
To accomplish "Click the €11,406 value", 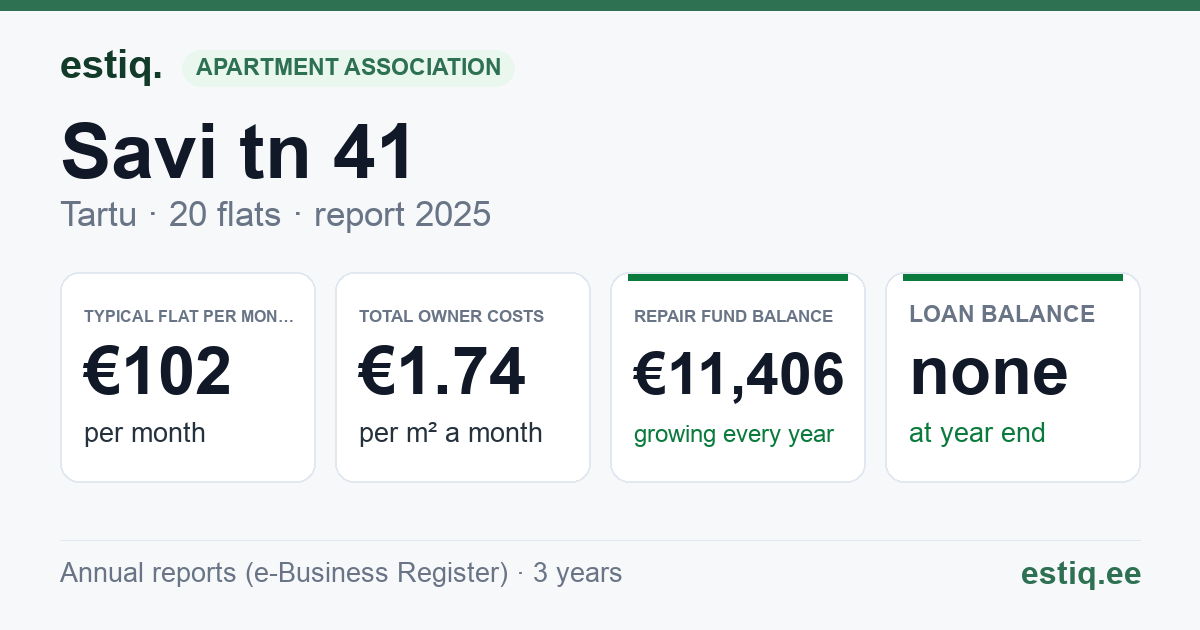I will 739,376.
